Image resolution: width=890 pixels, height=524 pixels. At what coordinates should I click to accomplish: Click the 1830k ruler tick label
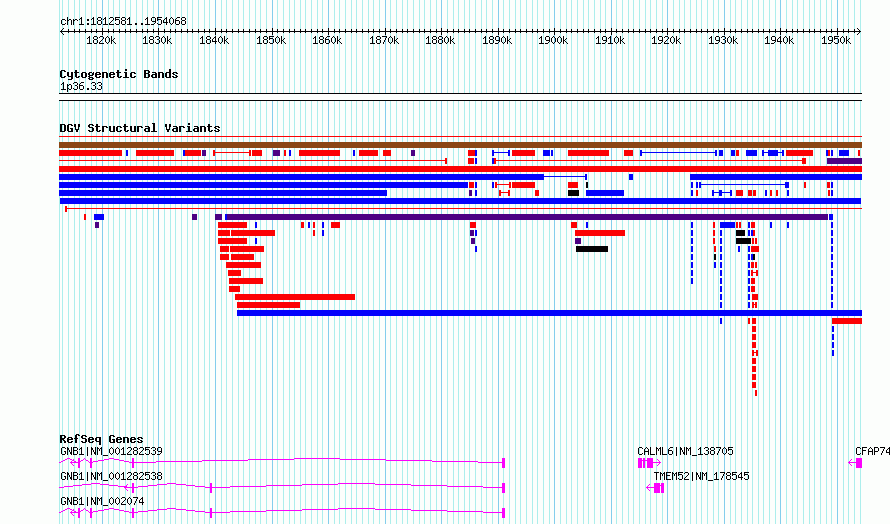[157, 41]
